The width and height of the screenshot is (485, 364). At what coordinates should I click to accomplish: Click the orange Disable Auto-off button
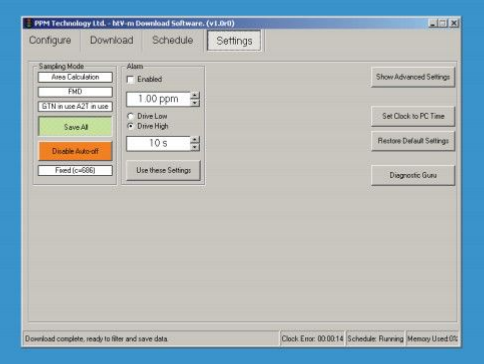coord(75,151)
